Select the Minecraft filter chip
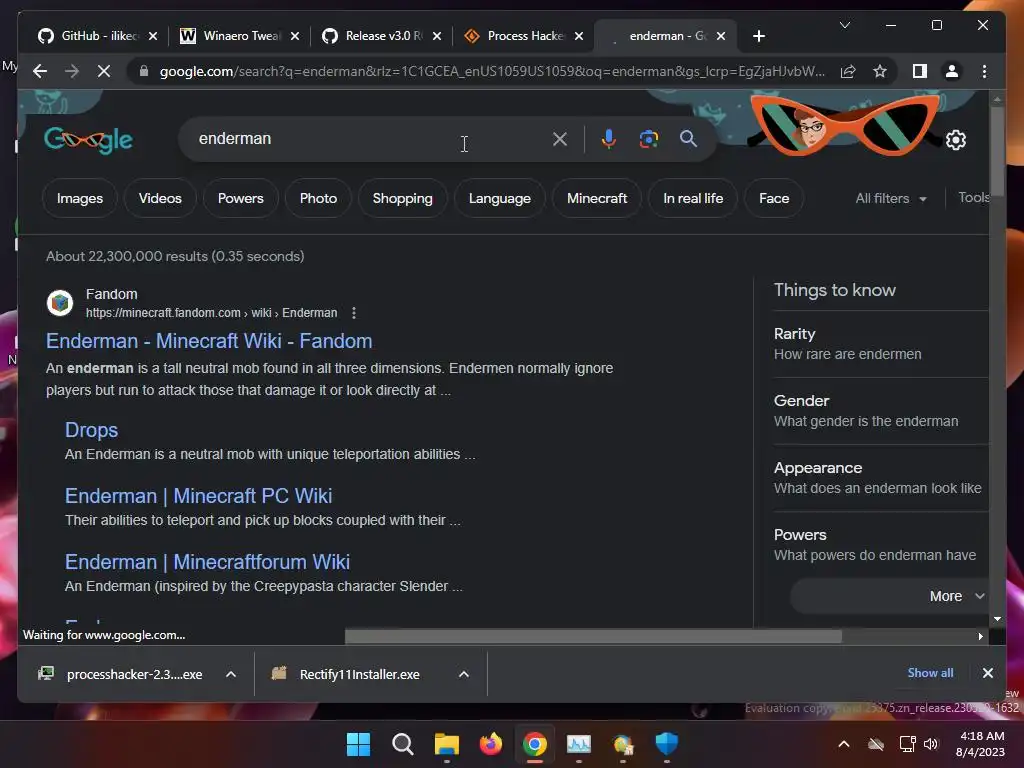Viewport: 1024px width, 768px height. [x=597, y=199]
